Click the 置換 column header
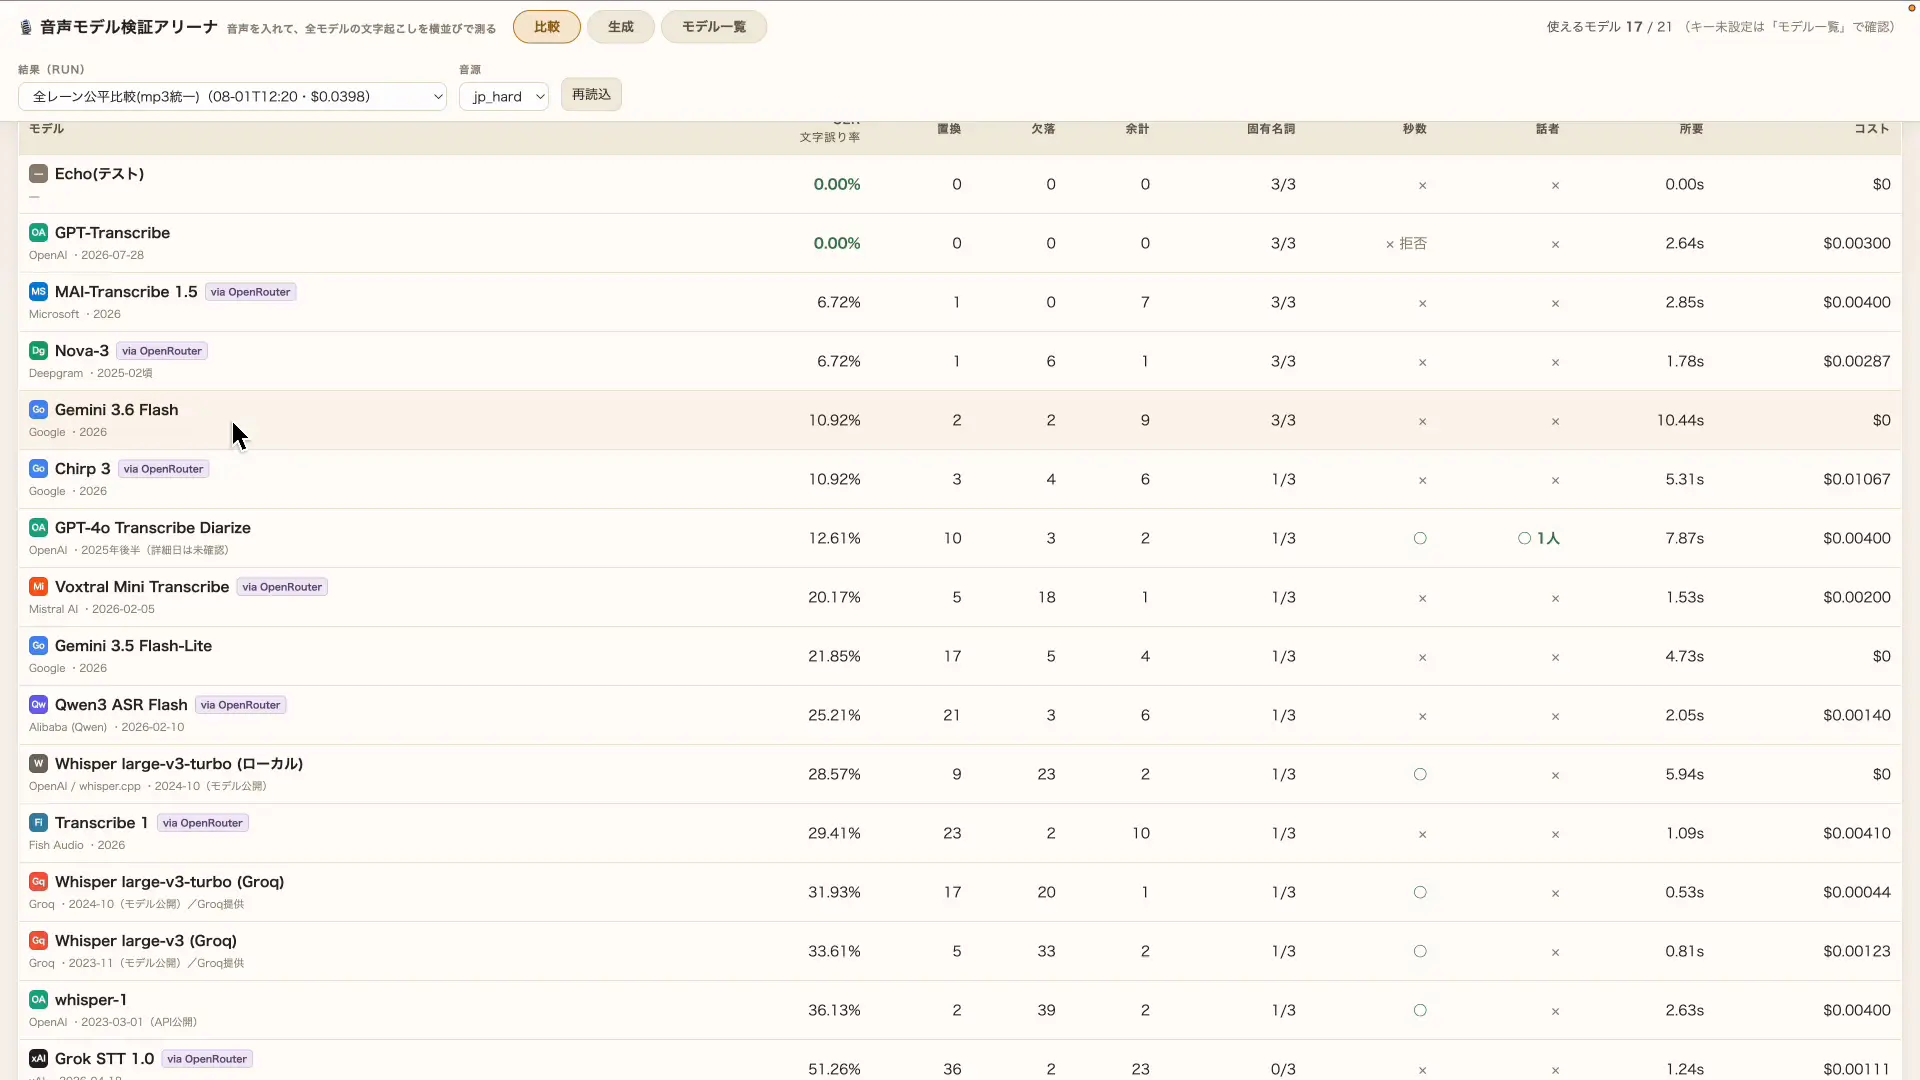 pyautogui.click(x=949, y=129)
